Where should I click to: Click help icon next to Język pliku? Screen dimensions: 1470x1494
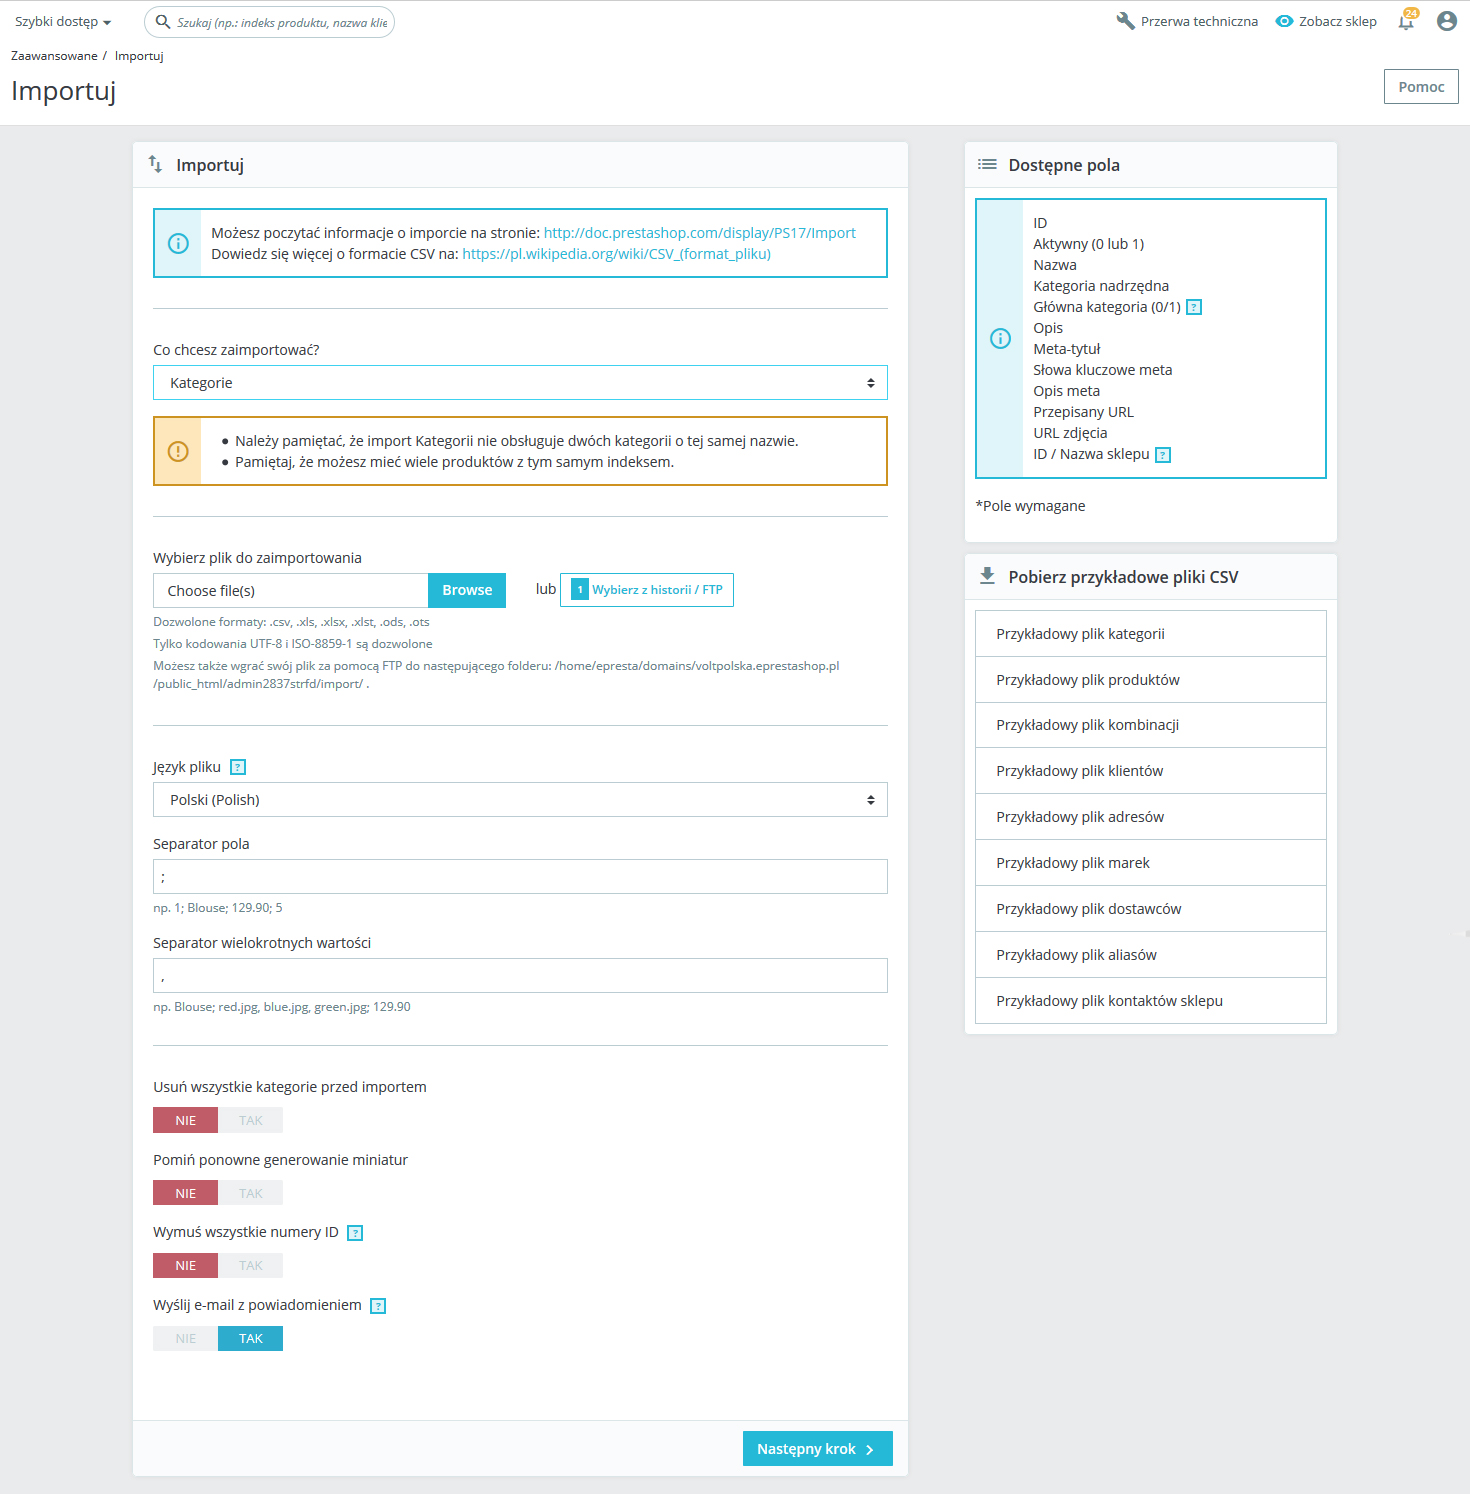(238, 767)
